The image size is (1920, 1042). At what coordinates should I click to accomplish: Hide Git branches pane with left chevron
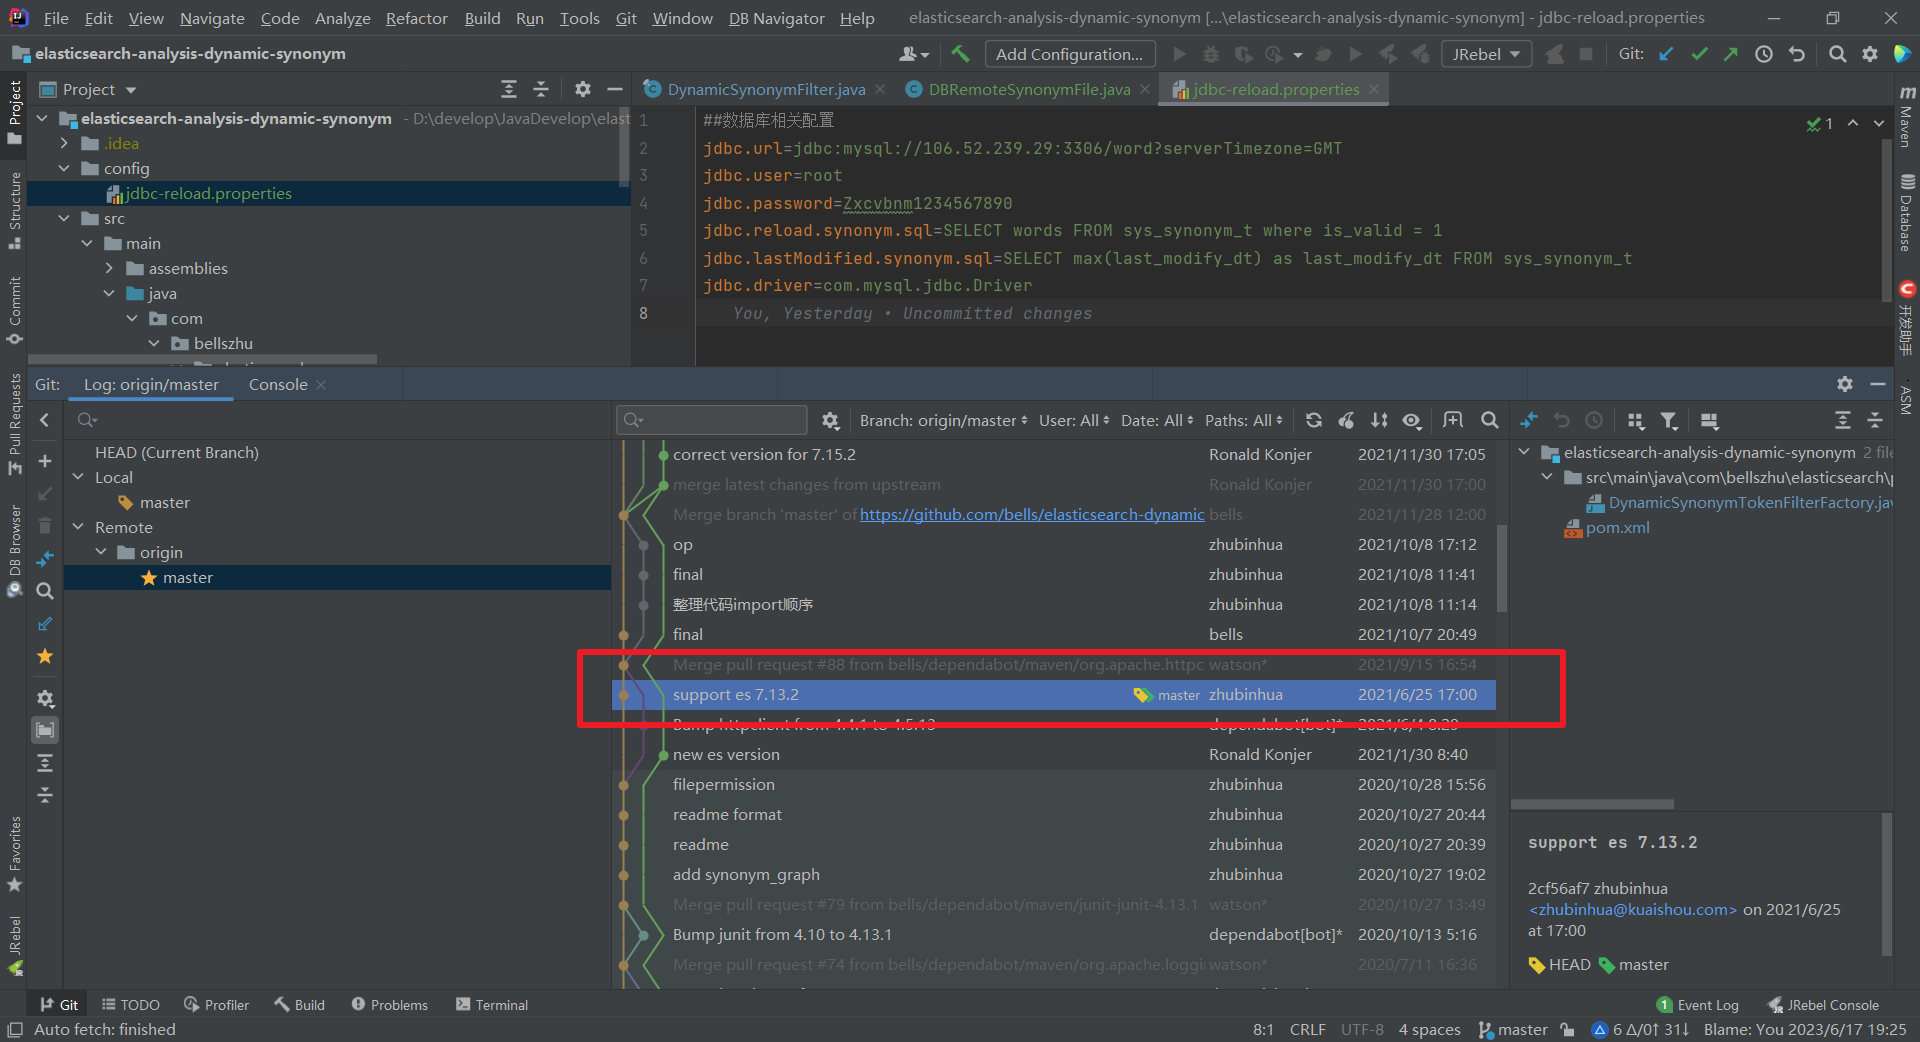[x=45, y=420]
